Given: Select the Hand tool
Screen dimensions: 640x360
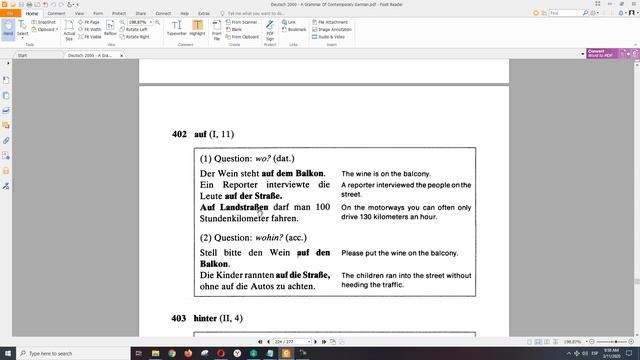Looking at the screenshot, I should coord(8,29).
